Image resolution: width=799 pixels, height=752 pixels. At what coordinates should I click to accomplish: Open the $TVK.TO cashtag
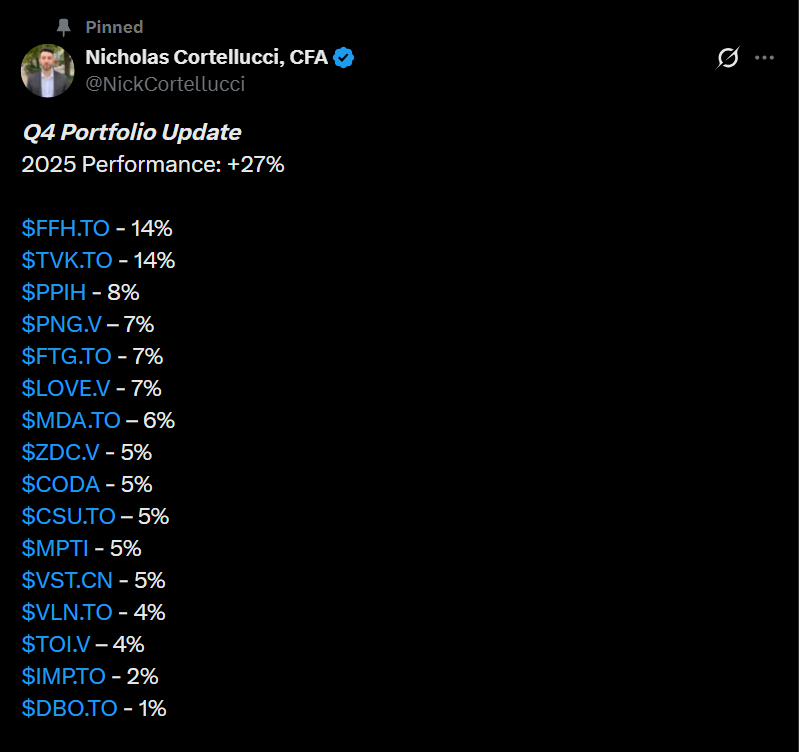tap(66, 260)
